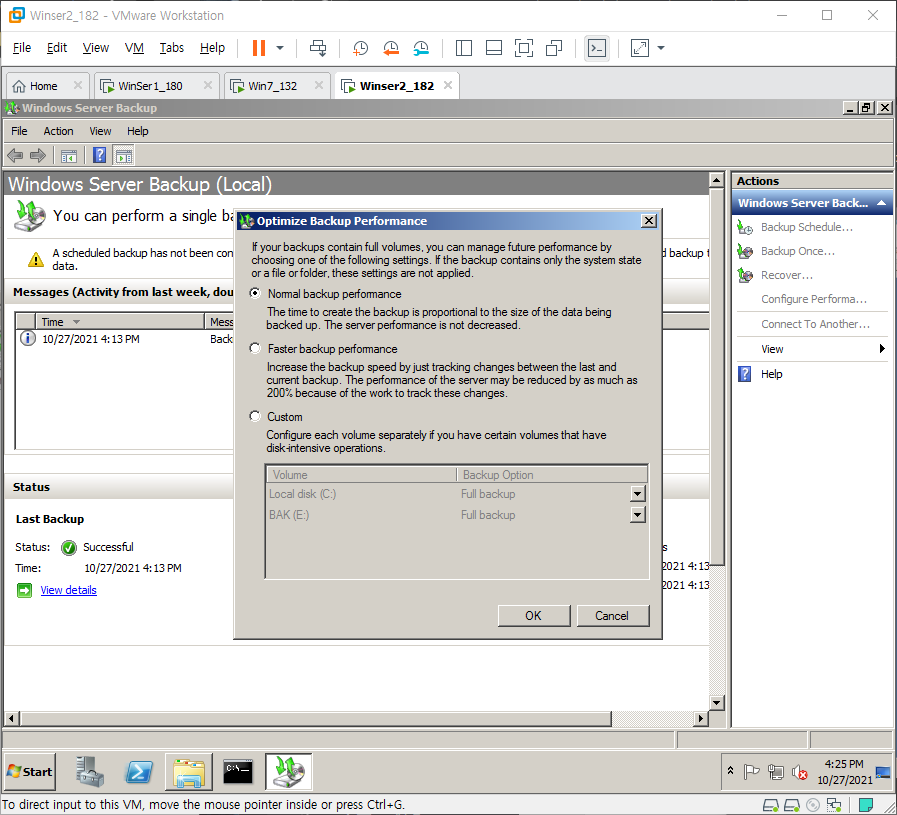
Task: Open VMware File menu
Action: click(x=22, y=47)
